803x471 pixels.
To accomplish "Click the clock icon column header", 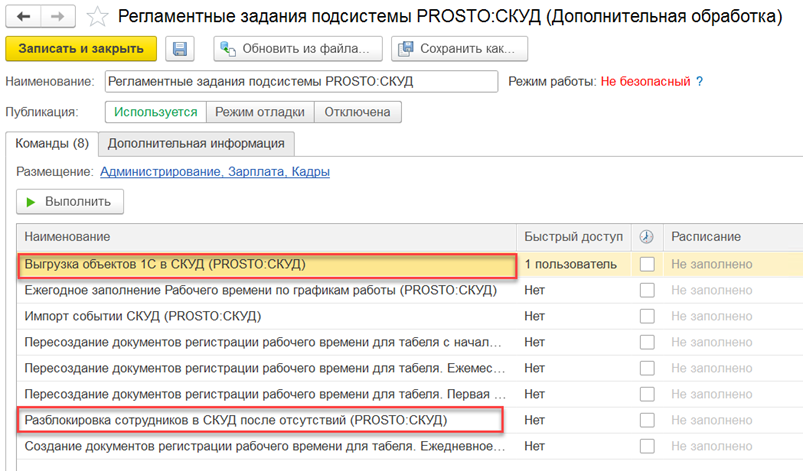I will click(x=646, y=237).
